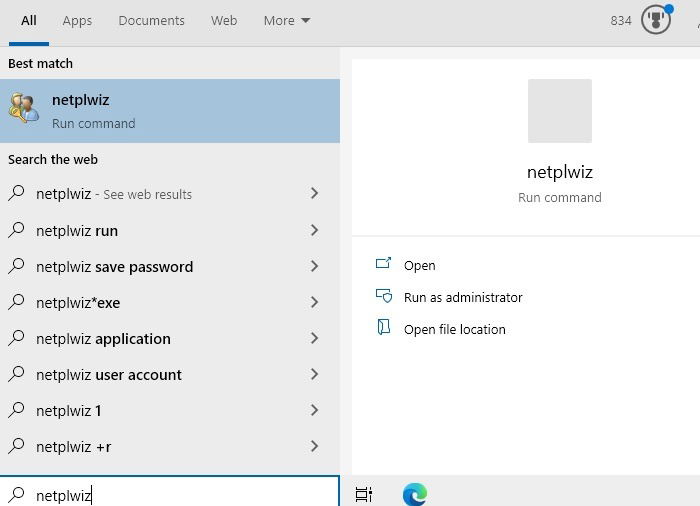Image resolution: width=700 pixels, height=506 pixels.
Task: Click the 834 rewards points count
Action: [x=621, y=21]
